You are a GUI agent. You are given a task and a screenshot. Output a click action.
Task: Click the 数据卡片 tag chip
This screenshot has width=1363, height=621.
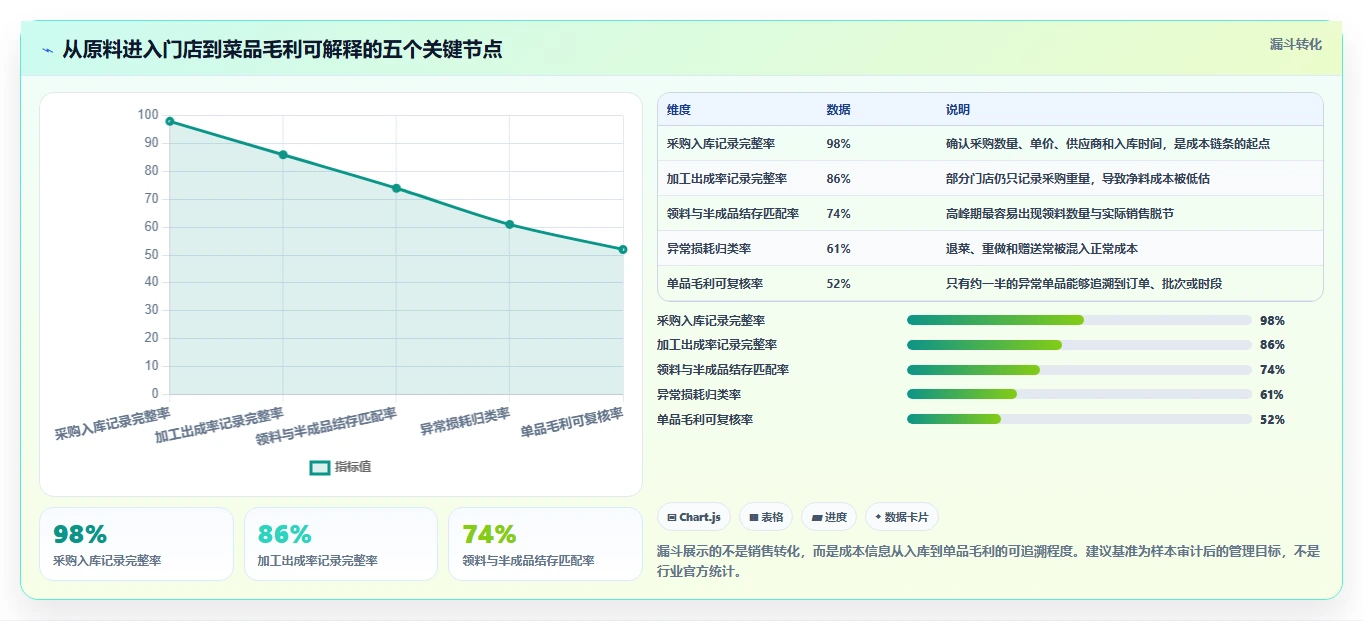tap(901, 517)
